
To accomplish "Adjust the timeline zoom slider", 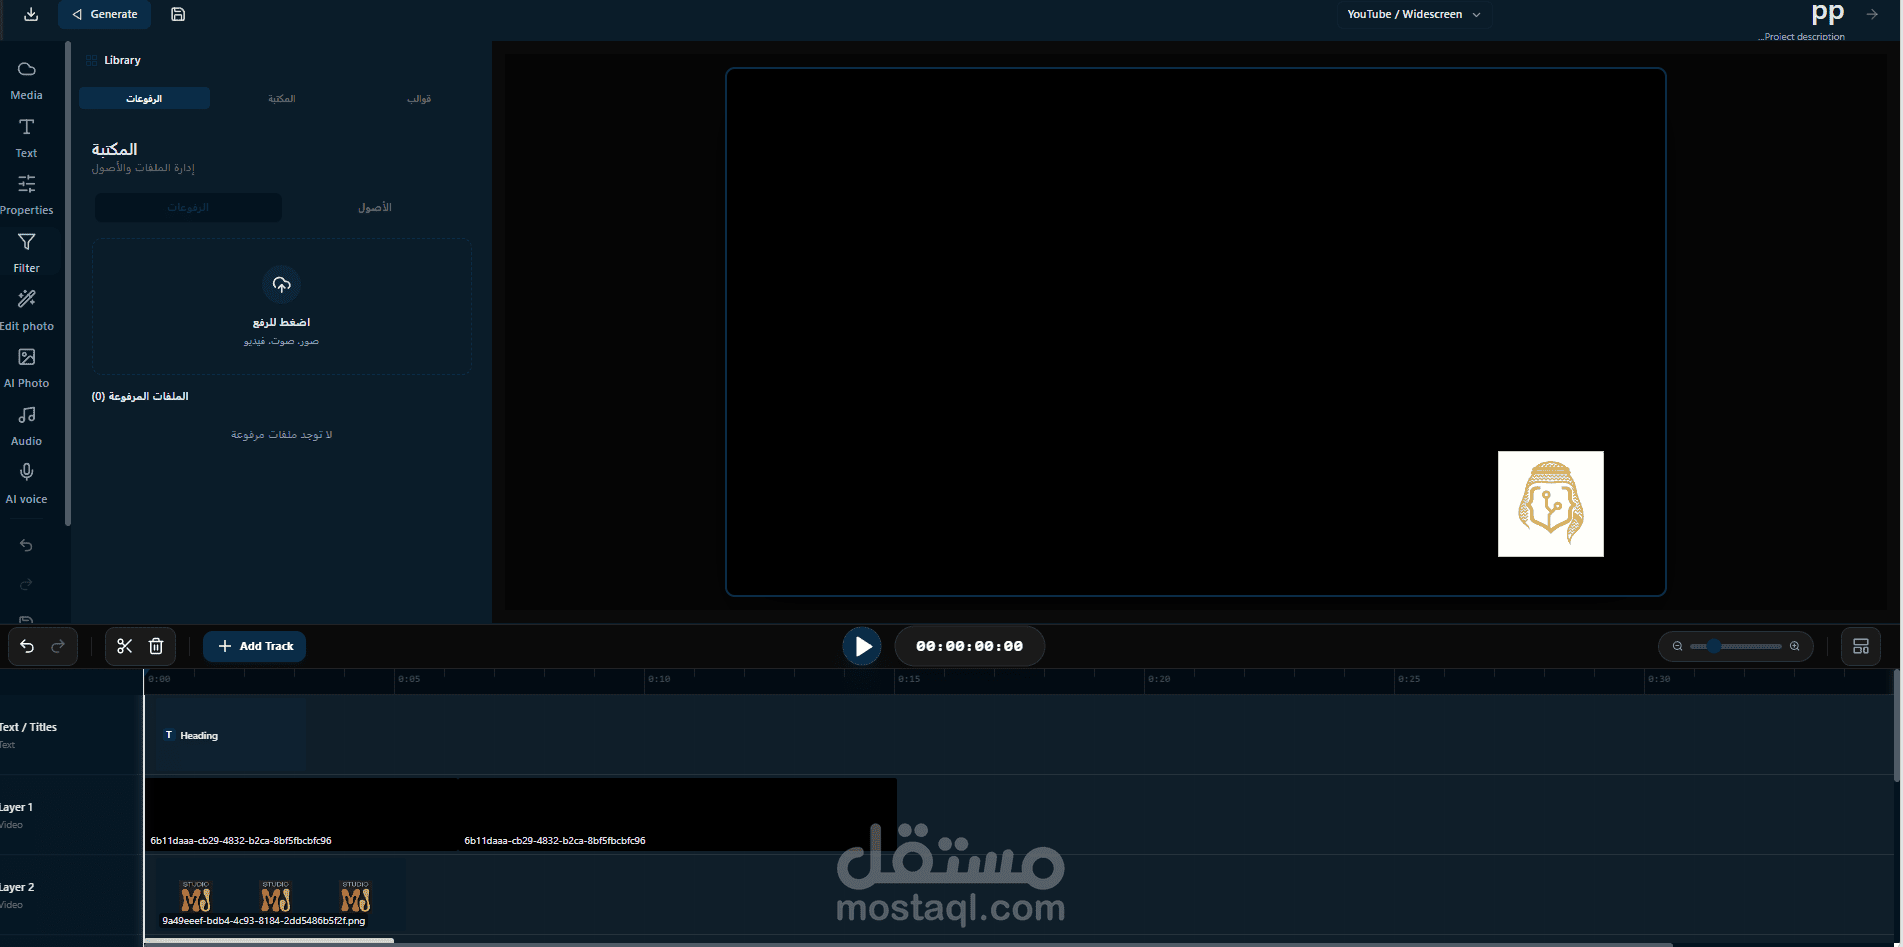I will [x=1736, y=646].
